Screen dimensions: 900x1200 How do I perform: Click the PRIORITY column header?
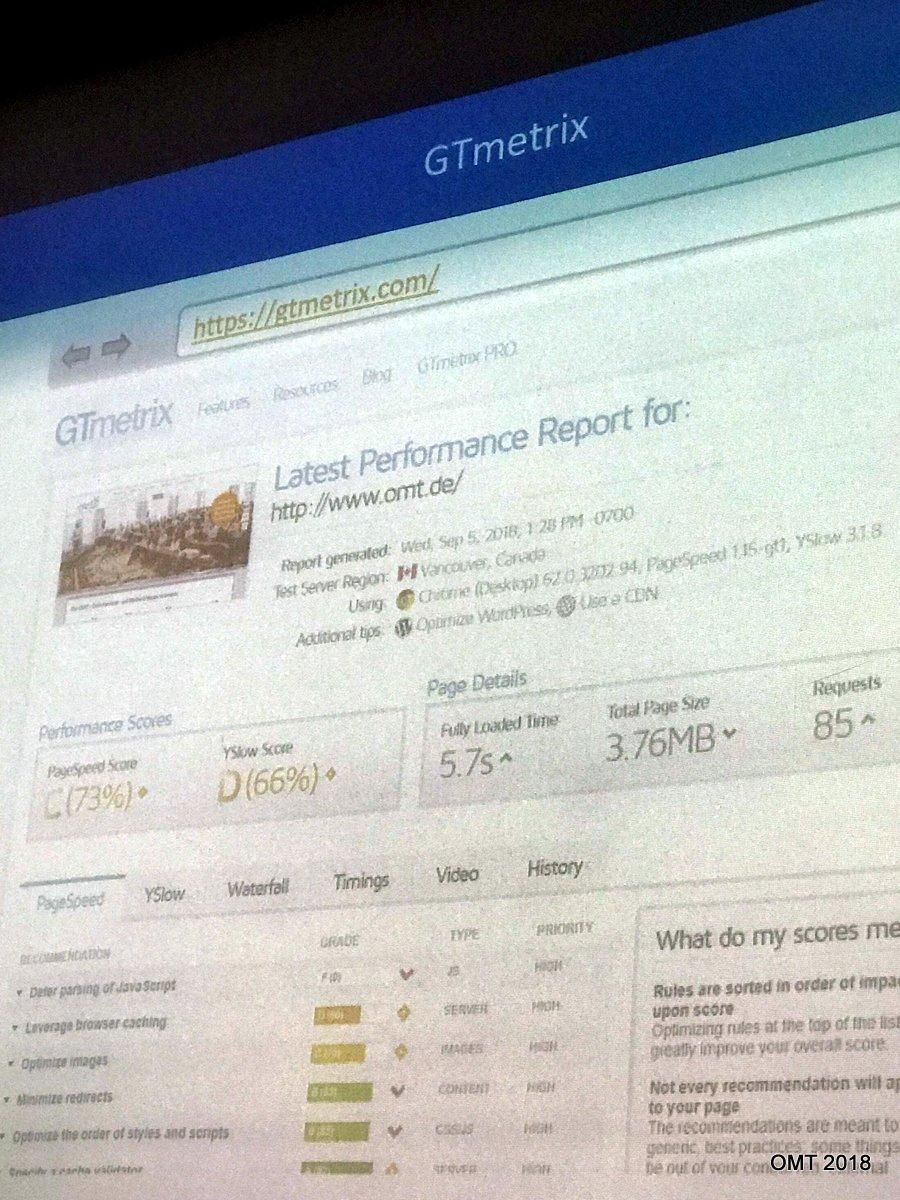click(565, 927)
